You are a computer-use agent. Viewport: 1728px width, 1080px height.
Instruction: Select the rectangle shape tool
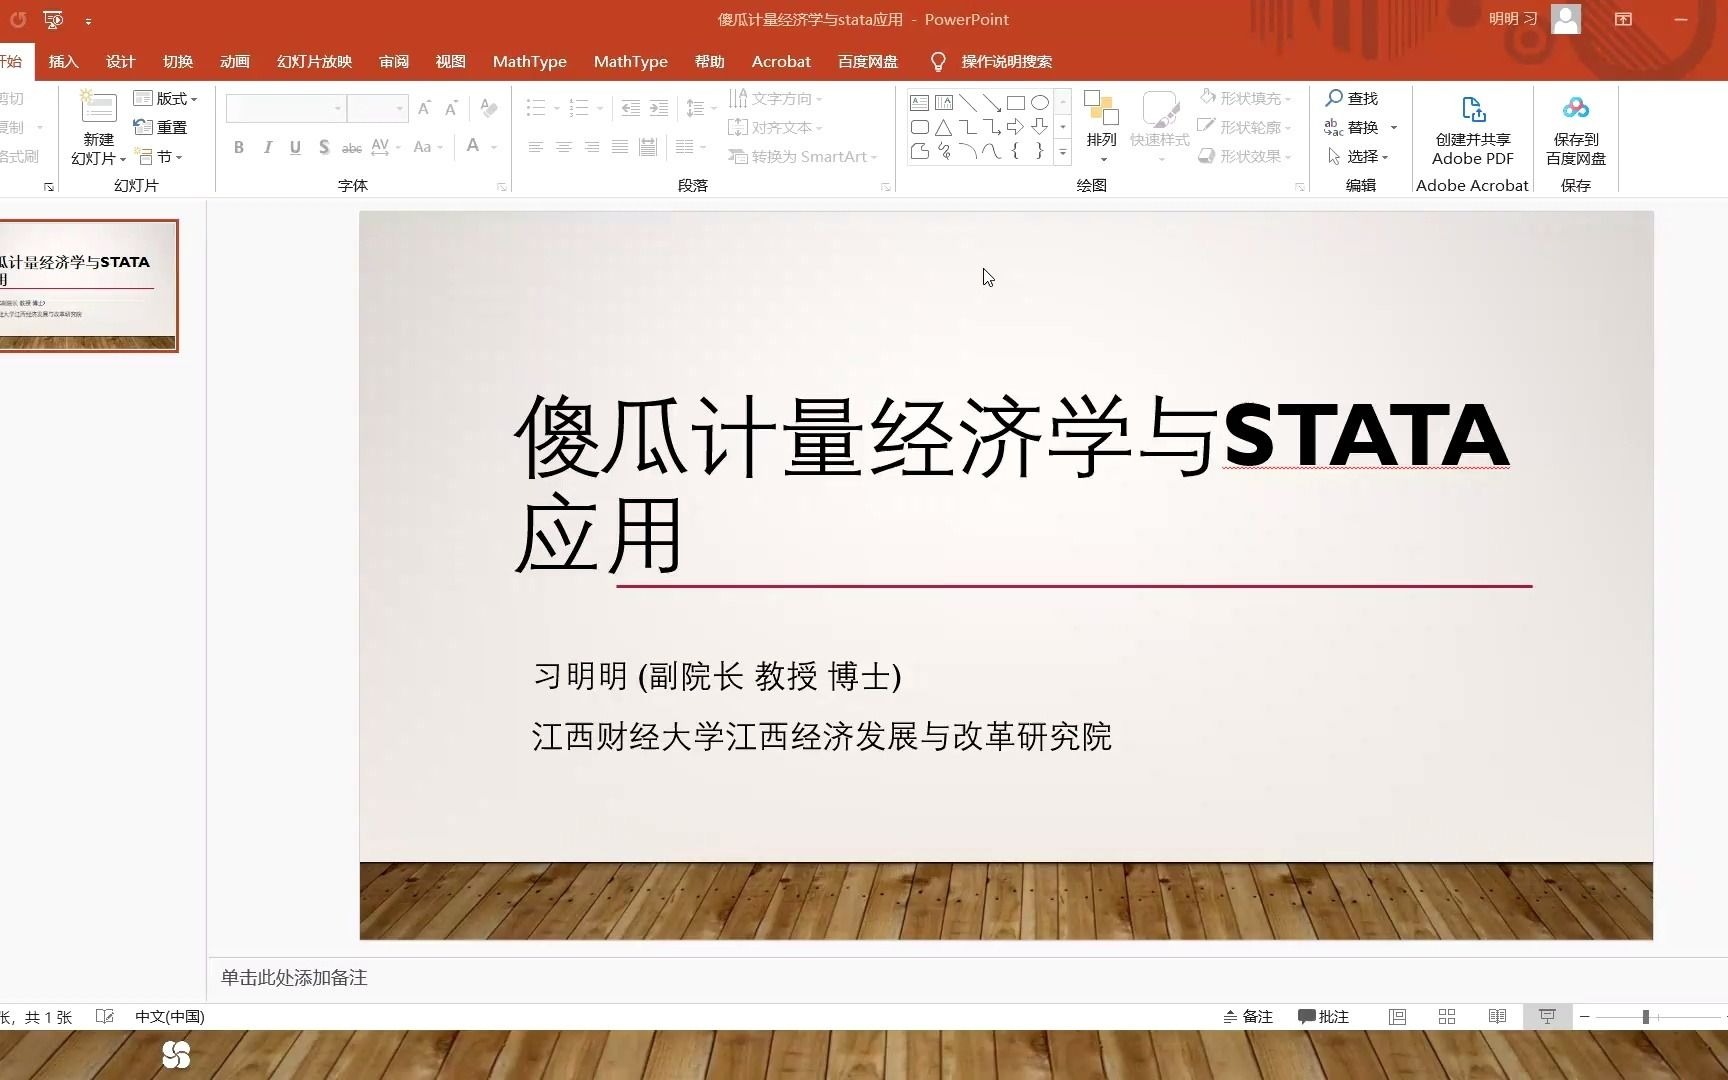(x=1016, y=101)
